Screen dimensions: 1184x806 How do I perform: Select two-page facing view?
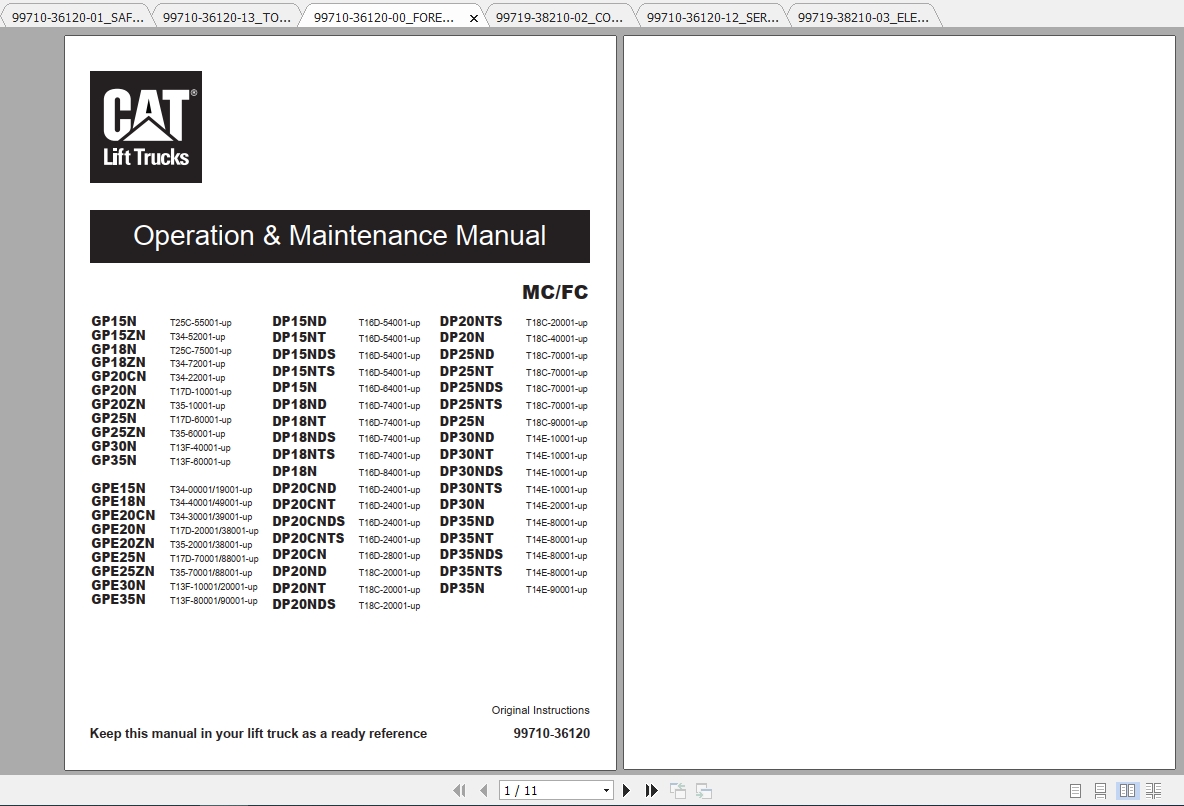pyautogui.click(x=1127, y=790)
